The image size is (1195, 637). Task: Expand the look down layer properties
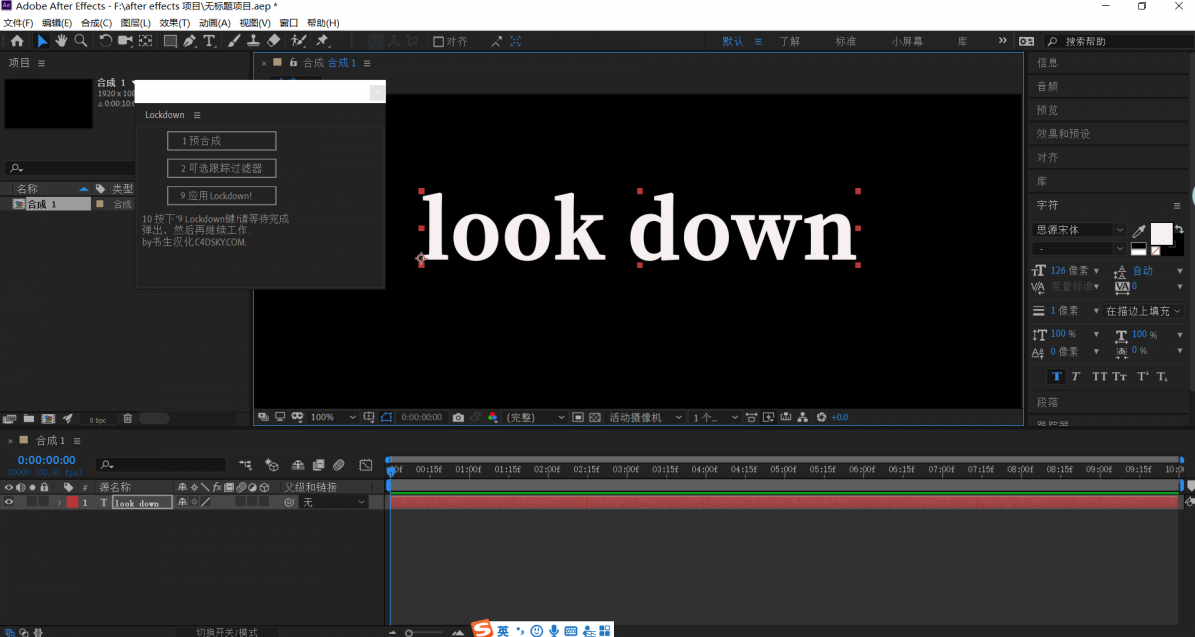pos(59,502)
